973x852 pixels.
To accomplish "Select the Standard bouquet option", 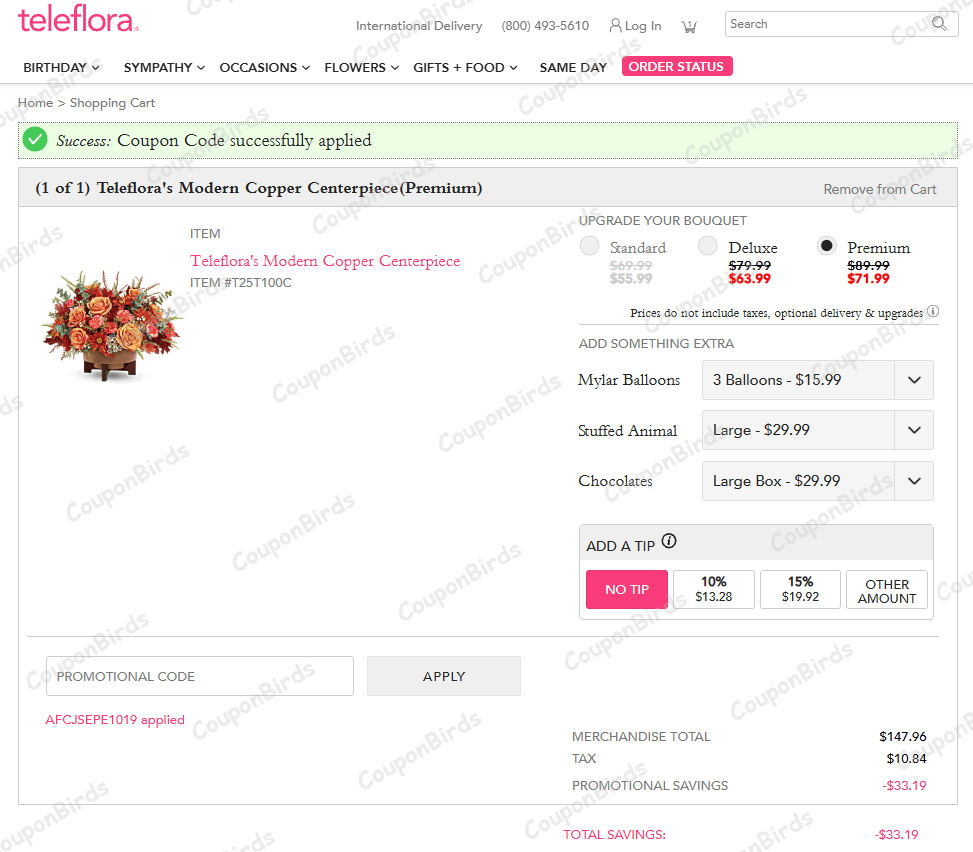I will 590,245.
